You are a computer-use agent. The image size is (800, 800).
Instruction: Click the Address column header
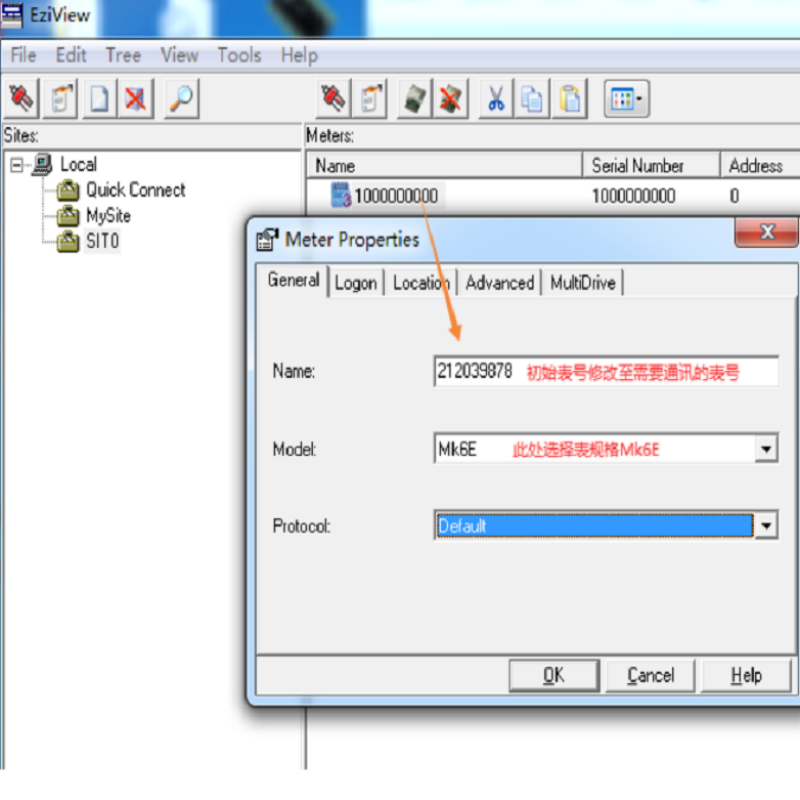click(x=760, y=165)
